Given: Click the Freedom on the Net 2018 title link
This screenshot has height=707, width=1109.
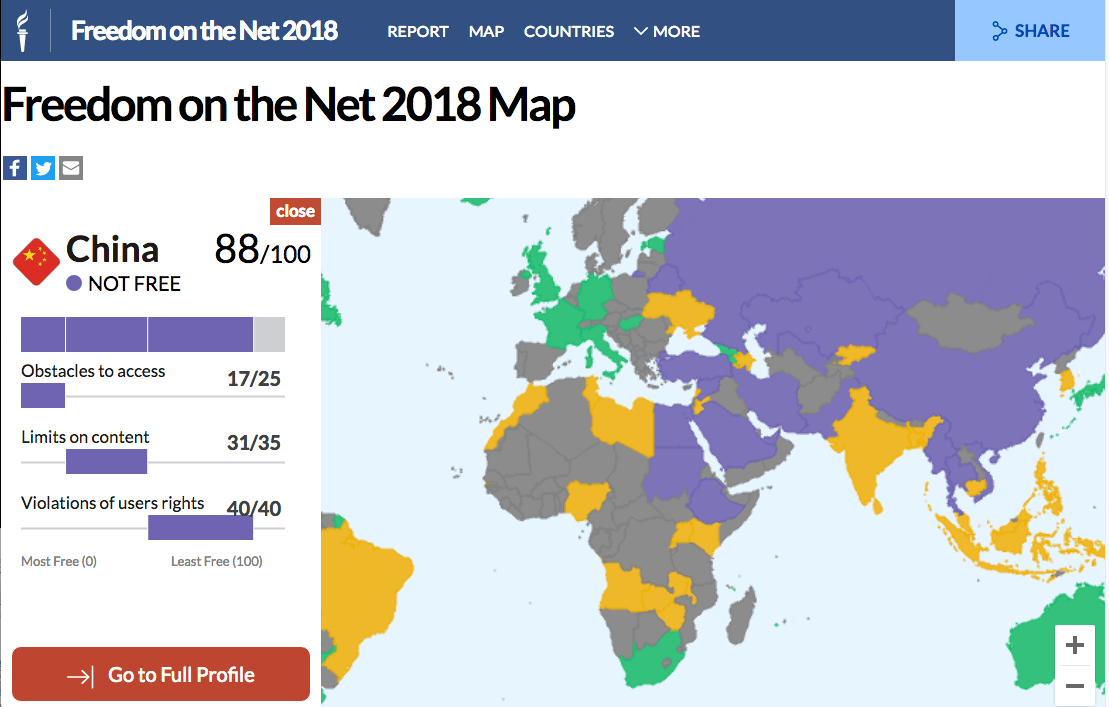Looking at the screenshot, I should tap(204, 31).
